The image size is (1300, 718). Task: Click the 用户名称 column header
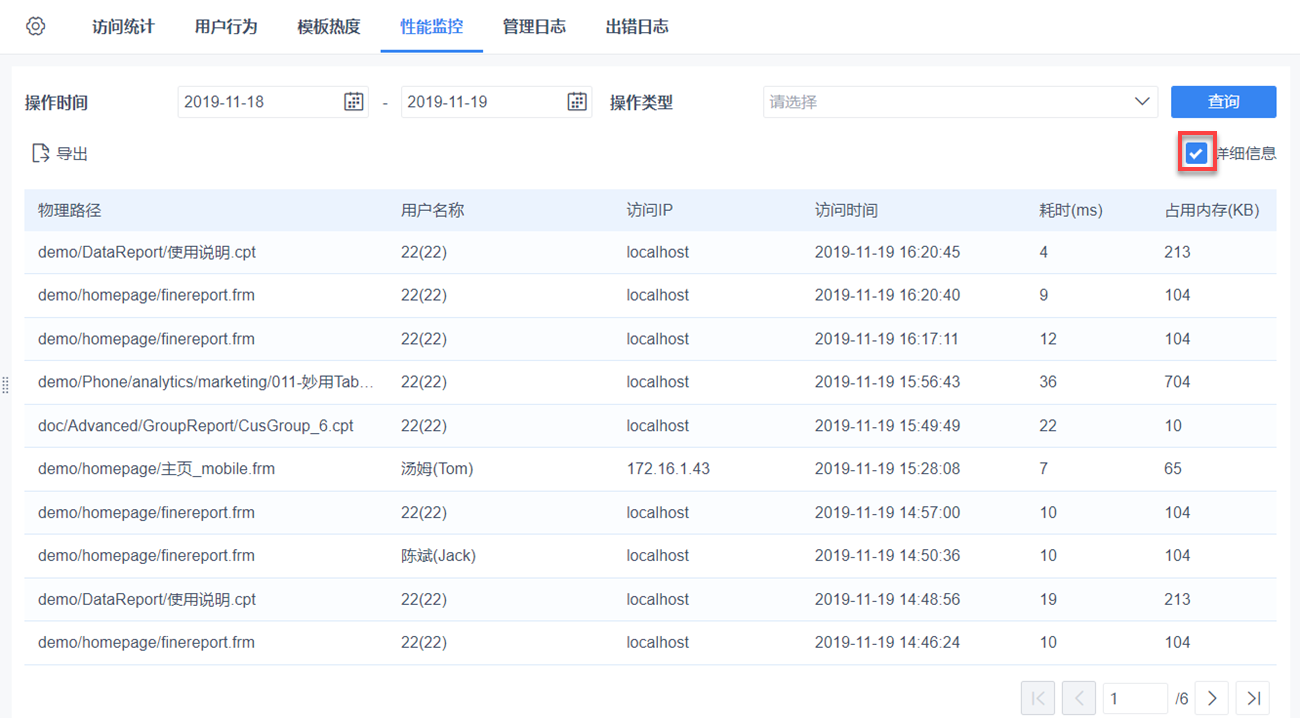pyautogui.click(x=433, y=210)
